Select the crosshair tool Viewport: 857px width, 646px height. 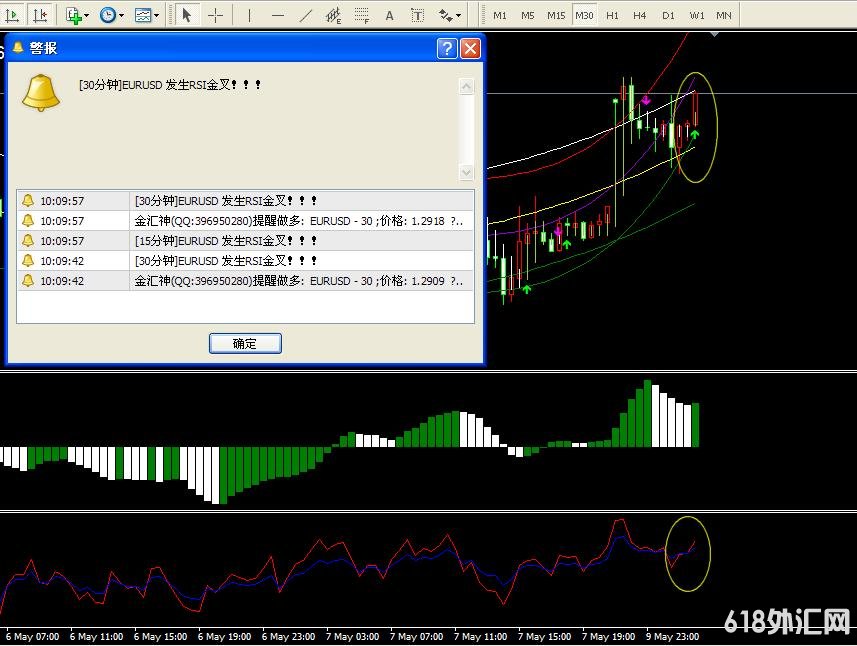[215, 15]
